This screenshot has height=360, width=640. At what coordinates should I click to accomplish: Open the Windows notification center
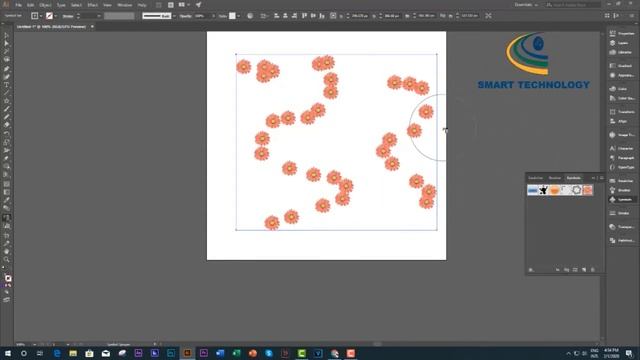629,353
